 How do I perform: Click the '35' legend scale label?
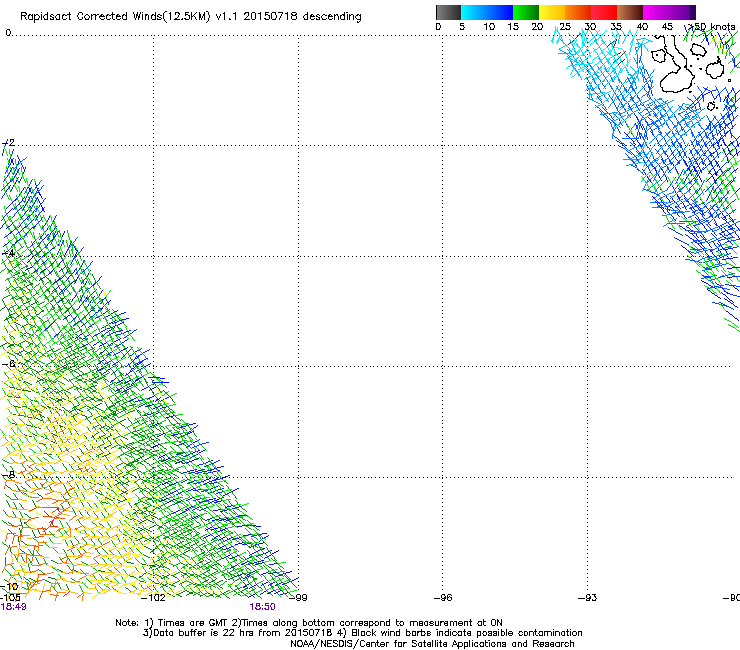[616, 27]
